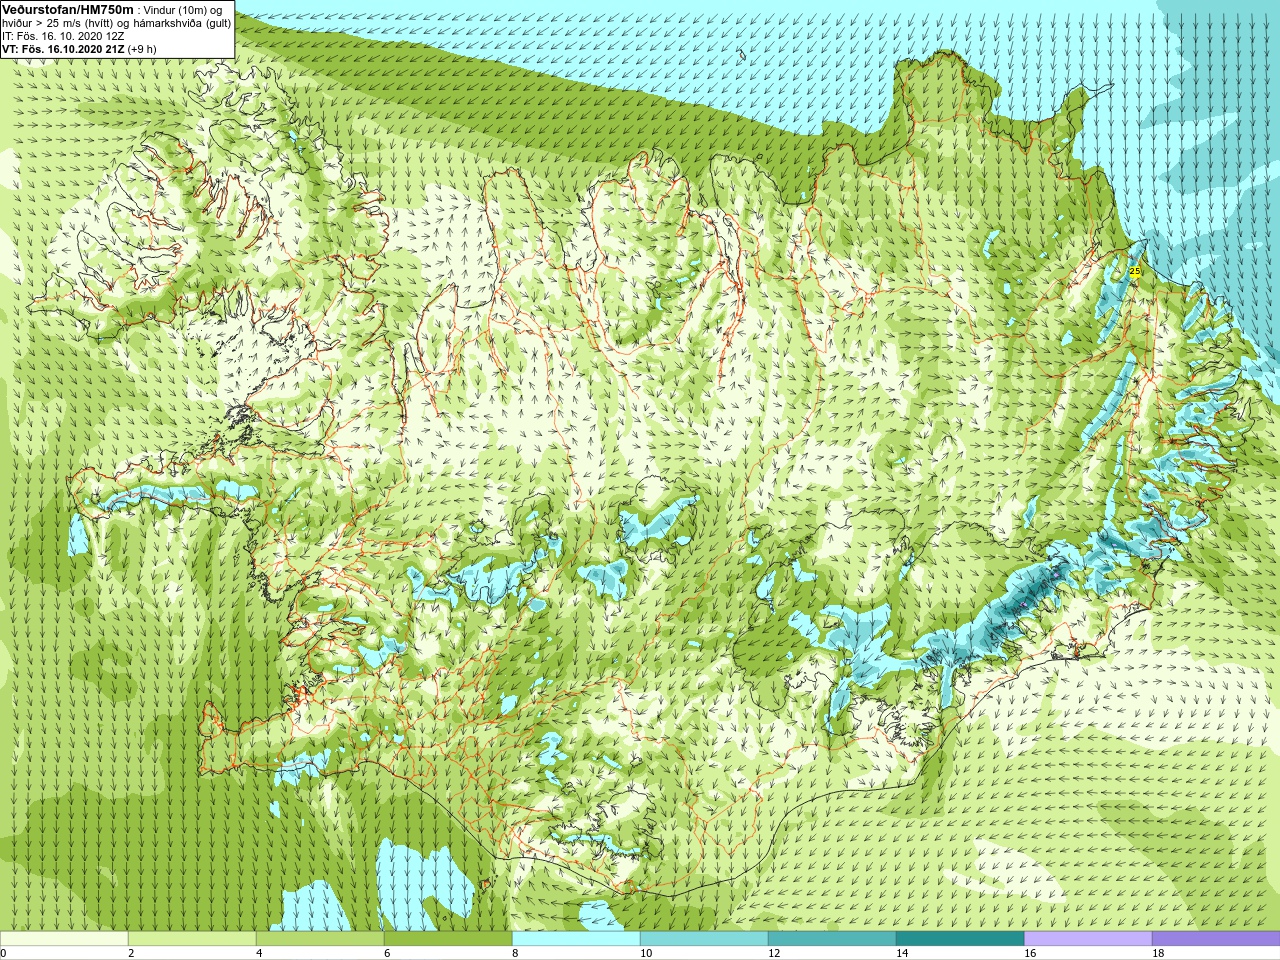
Task: Click the legend value label 2
Action: tap(131, 953)
